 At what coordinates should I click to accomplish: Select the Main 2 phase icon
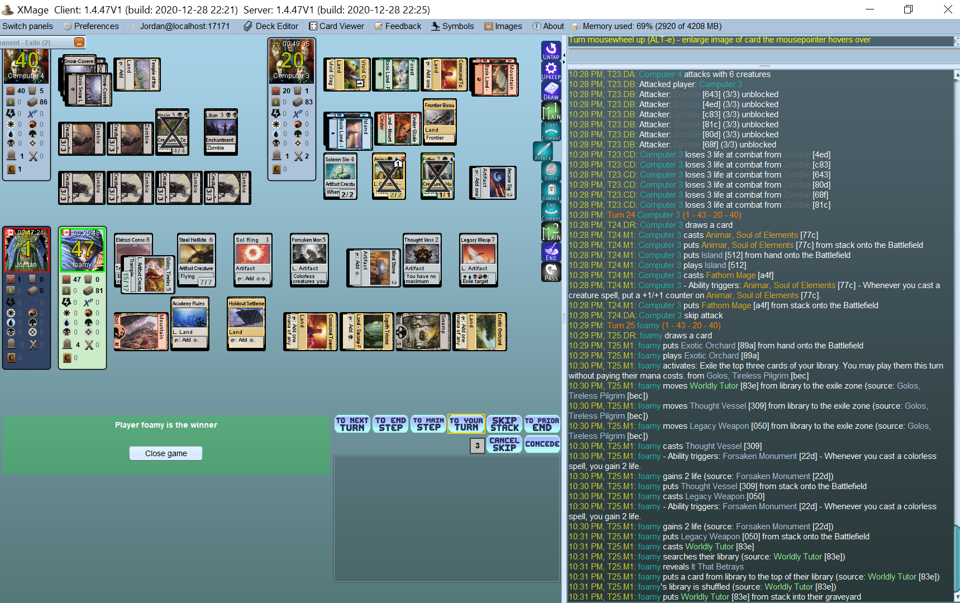(x=550, y=232)
